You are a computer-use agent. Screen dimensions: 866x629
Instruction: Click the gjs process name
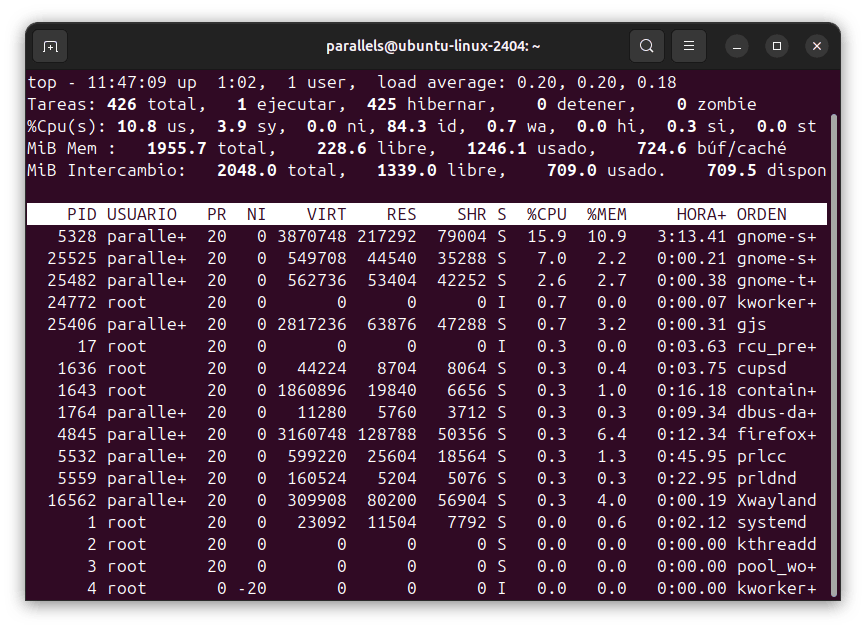(752, 325)
